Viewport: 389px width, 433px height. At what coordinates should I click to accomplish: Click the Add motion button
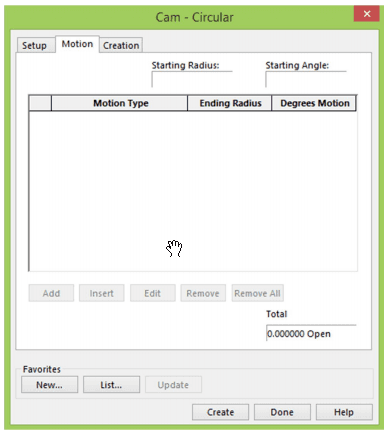[x=51, y=293]
